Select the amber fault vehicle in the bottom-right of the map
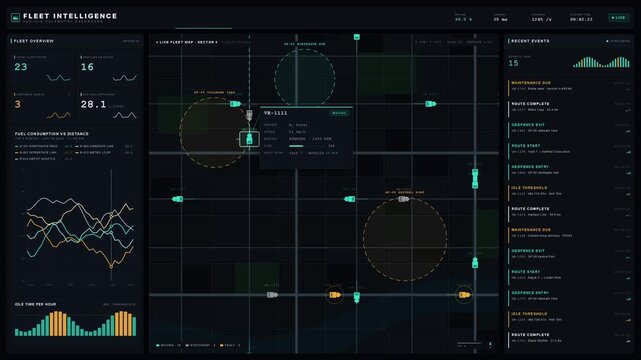The height and width of the screenshot is (360, 641). coord(464,295)
